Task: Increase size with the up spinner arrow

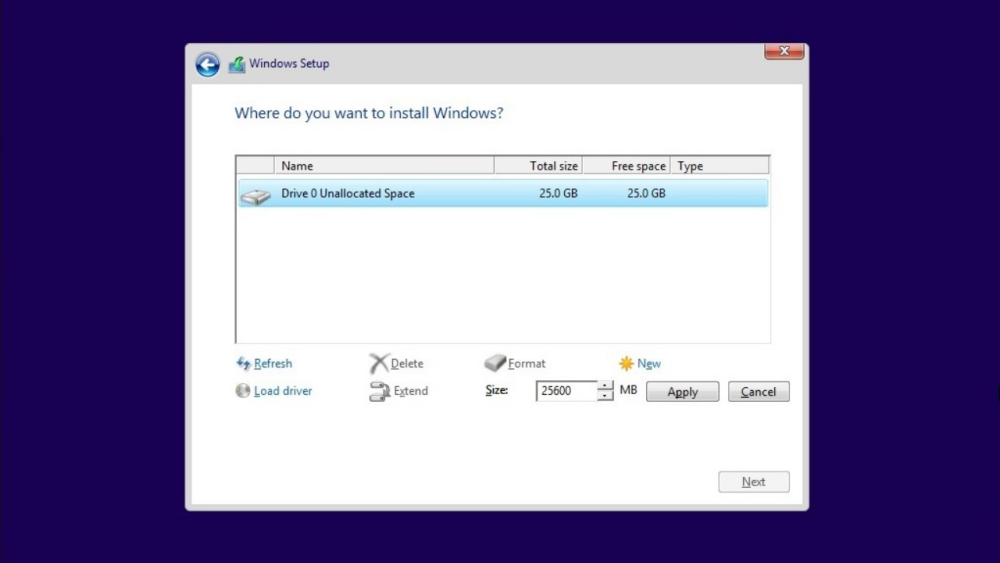Action: pos(605,386)
